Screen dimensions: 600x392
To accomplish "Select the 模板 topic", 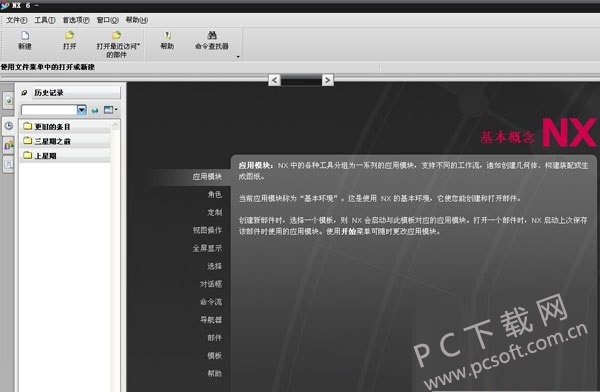I will pyautogui.click(x=215, y=356).
